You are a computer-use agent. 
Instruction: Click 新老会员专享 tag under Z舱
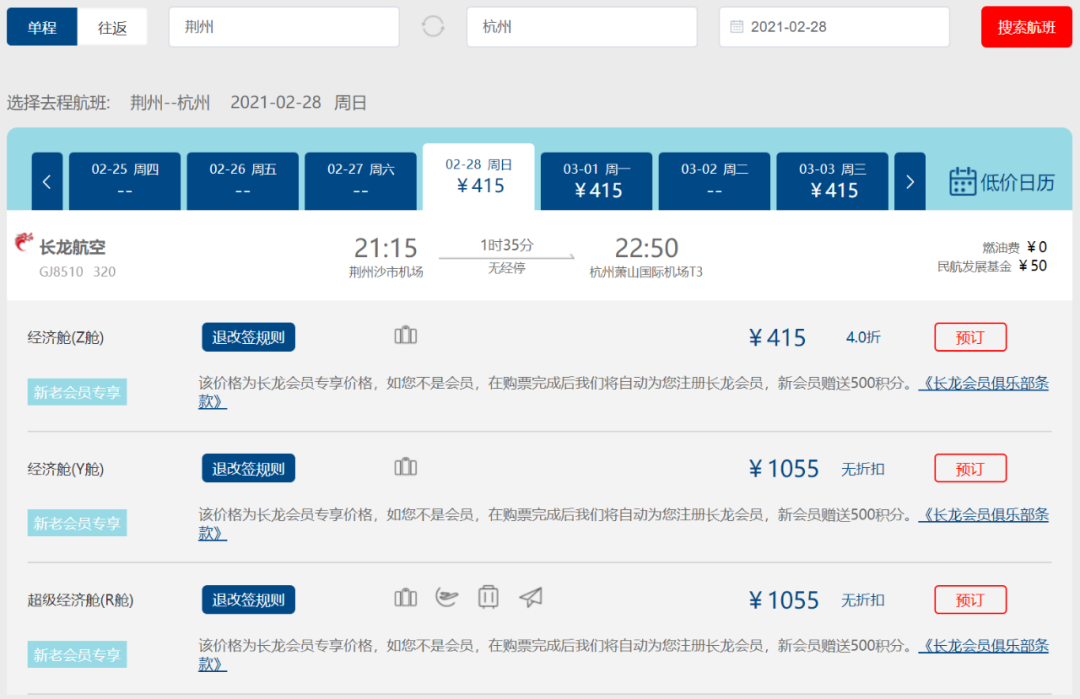click(77, 392)
